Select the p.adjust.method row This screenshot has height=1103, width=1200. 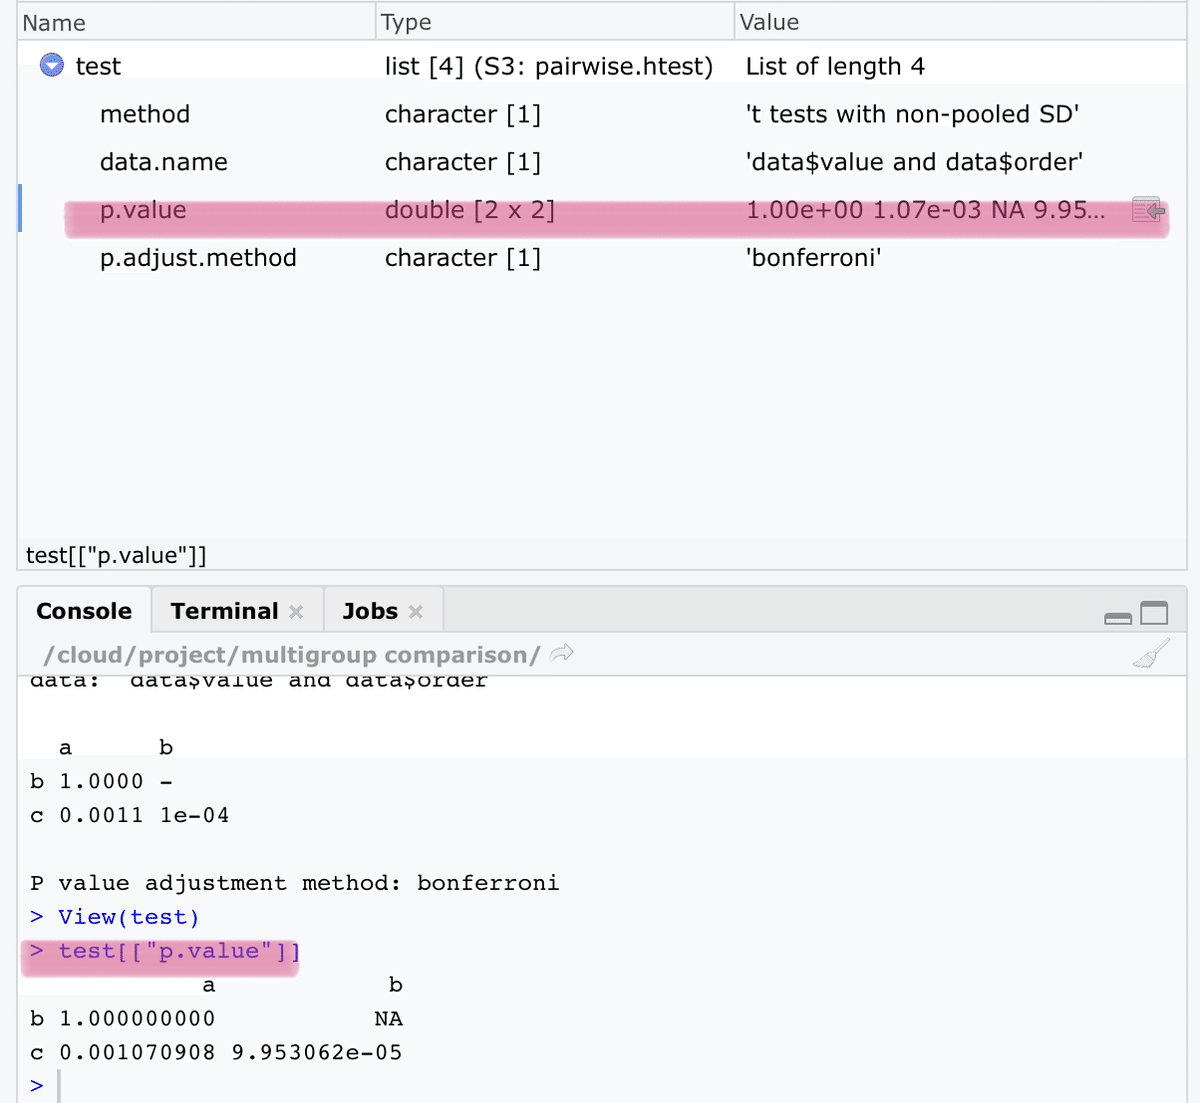(198, 257)
